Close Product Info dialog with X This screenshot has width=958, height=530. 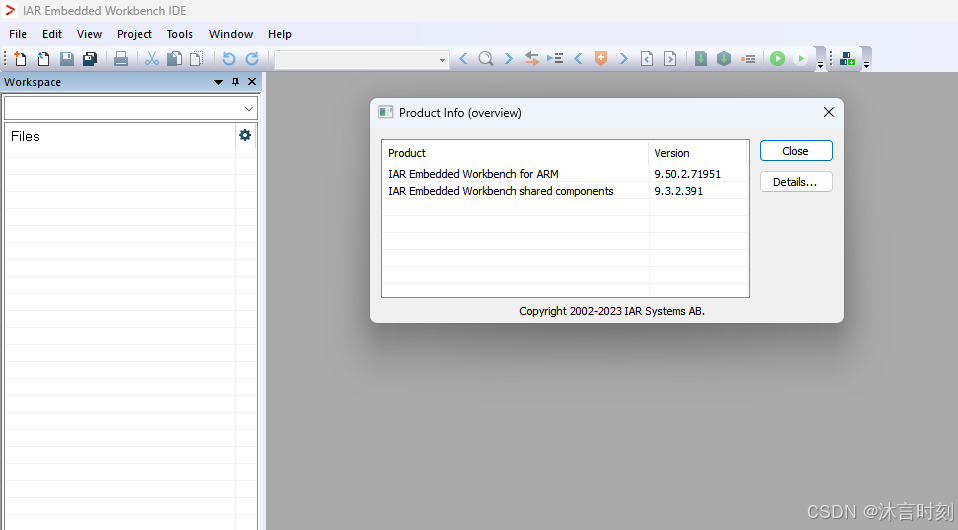tap(828, 112)
